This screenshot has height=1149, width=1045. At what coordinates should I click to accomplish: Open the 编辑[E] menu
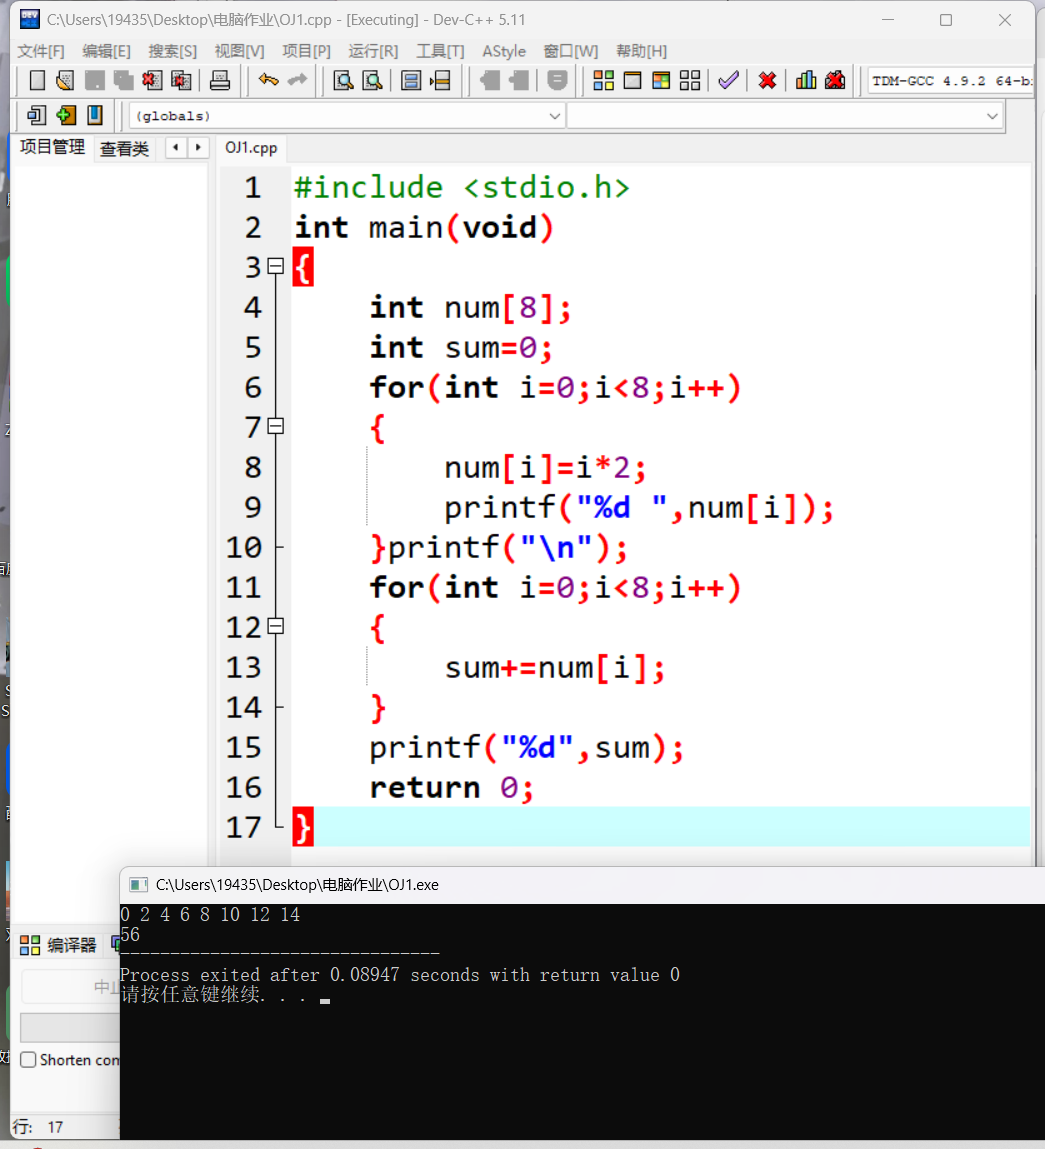pyautogui.click(x=106, y=51)
